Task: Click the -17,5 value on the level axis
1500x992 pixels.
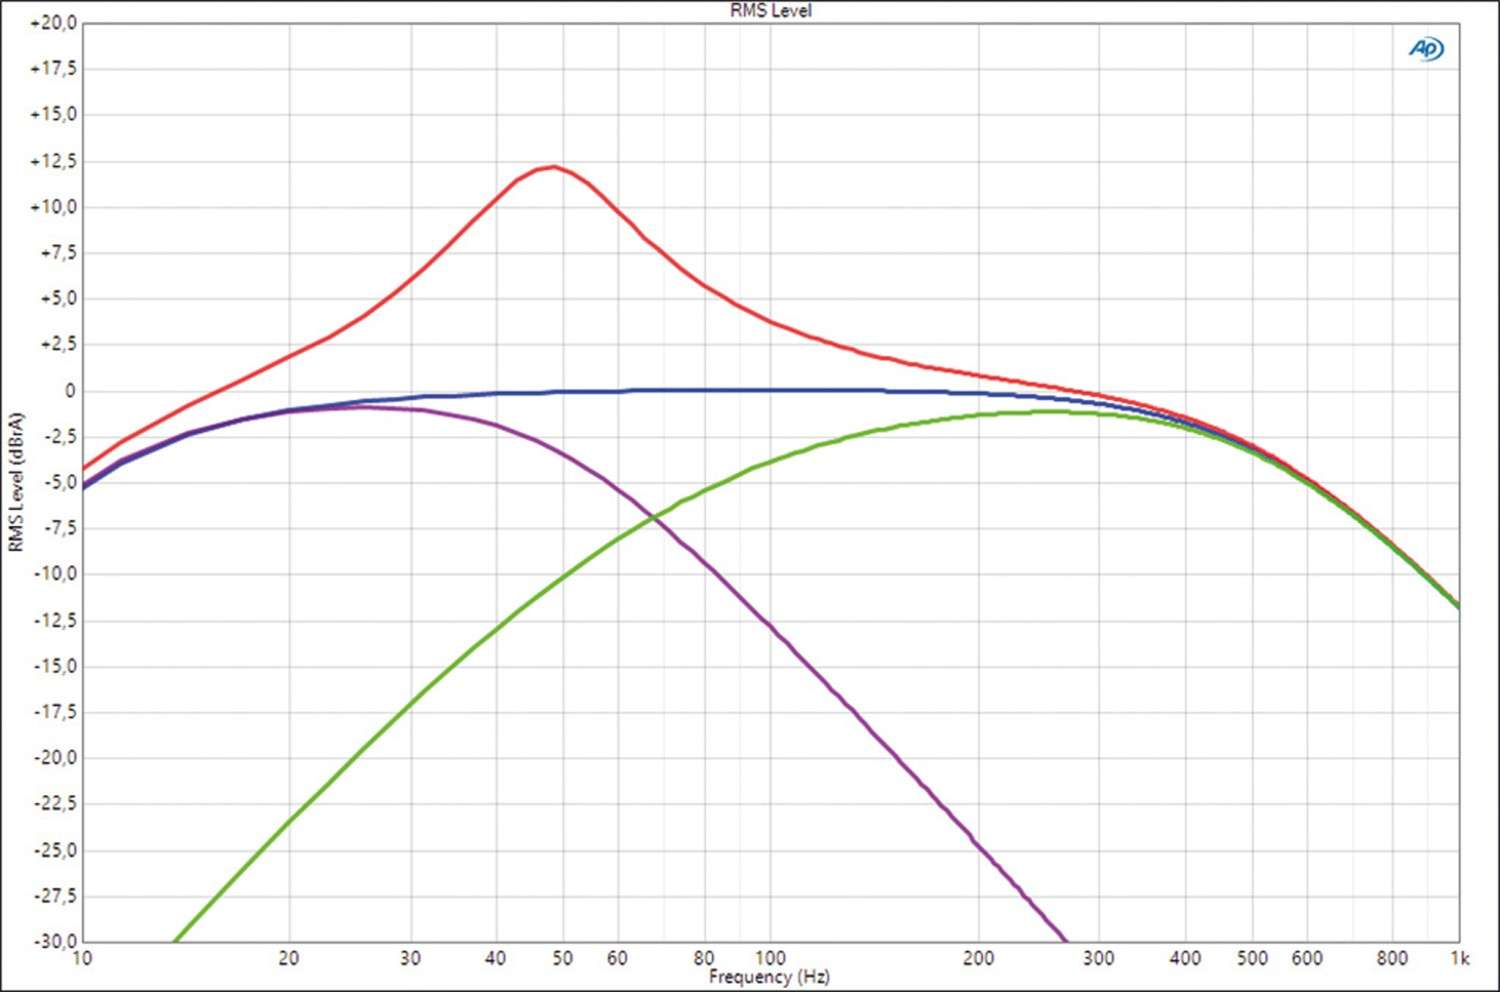Action: (55, 712)
